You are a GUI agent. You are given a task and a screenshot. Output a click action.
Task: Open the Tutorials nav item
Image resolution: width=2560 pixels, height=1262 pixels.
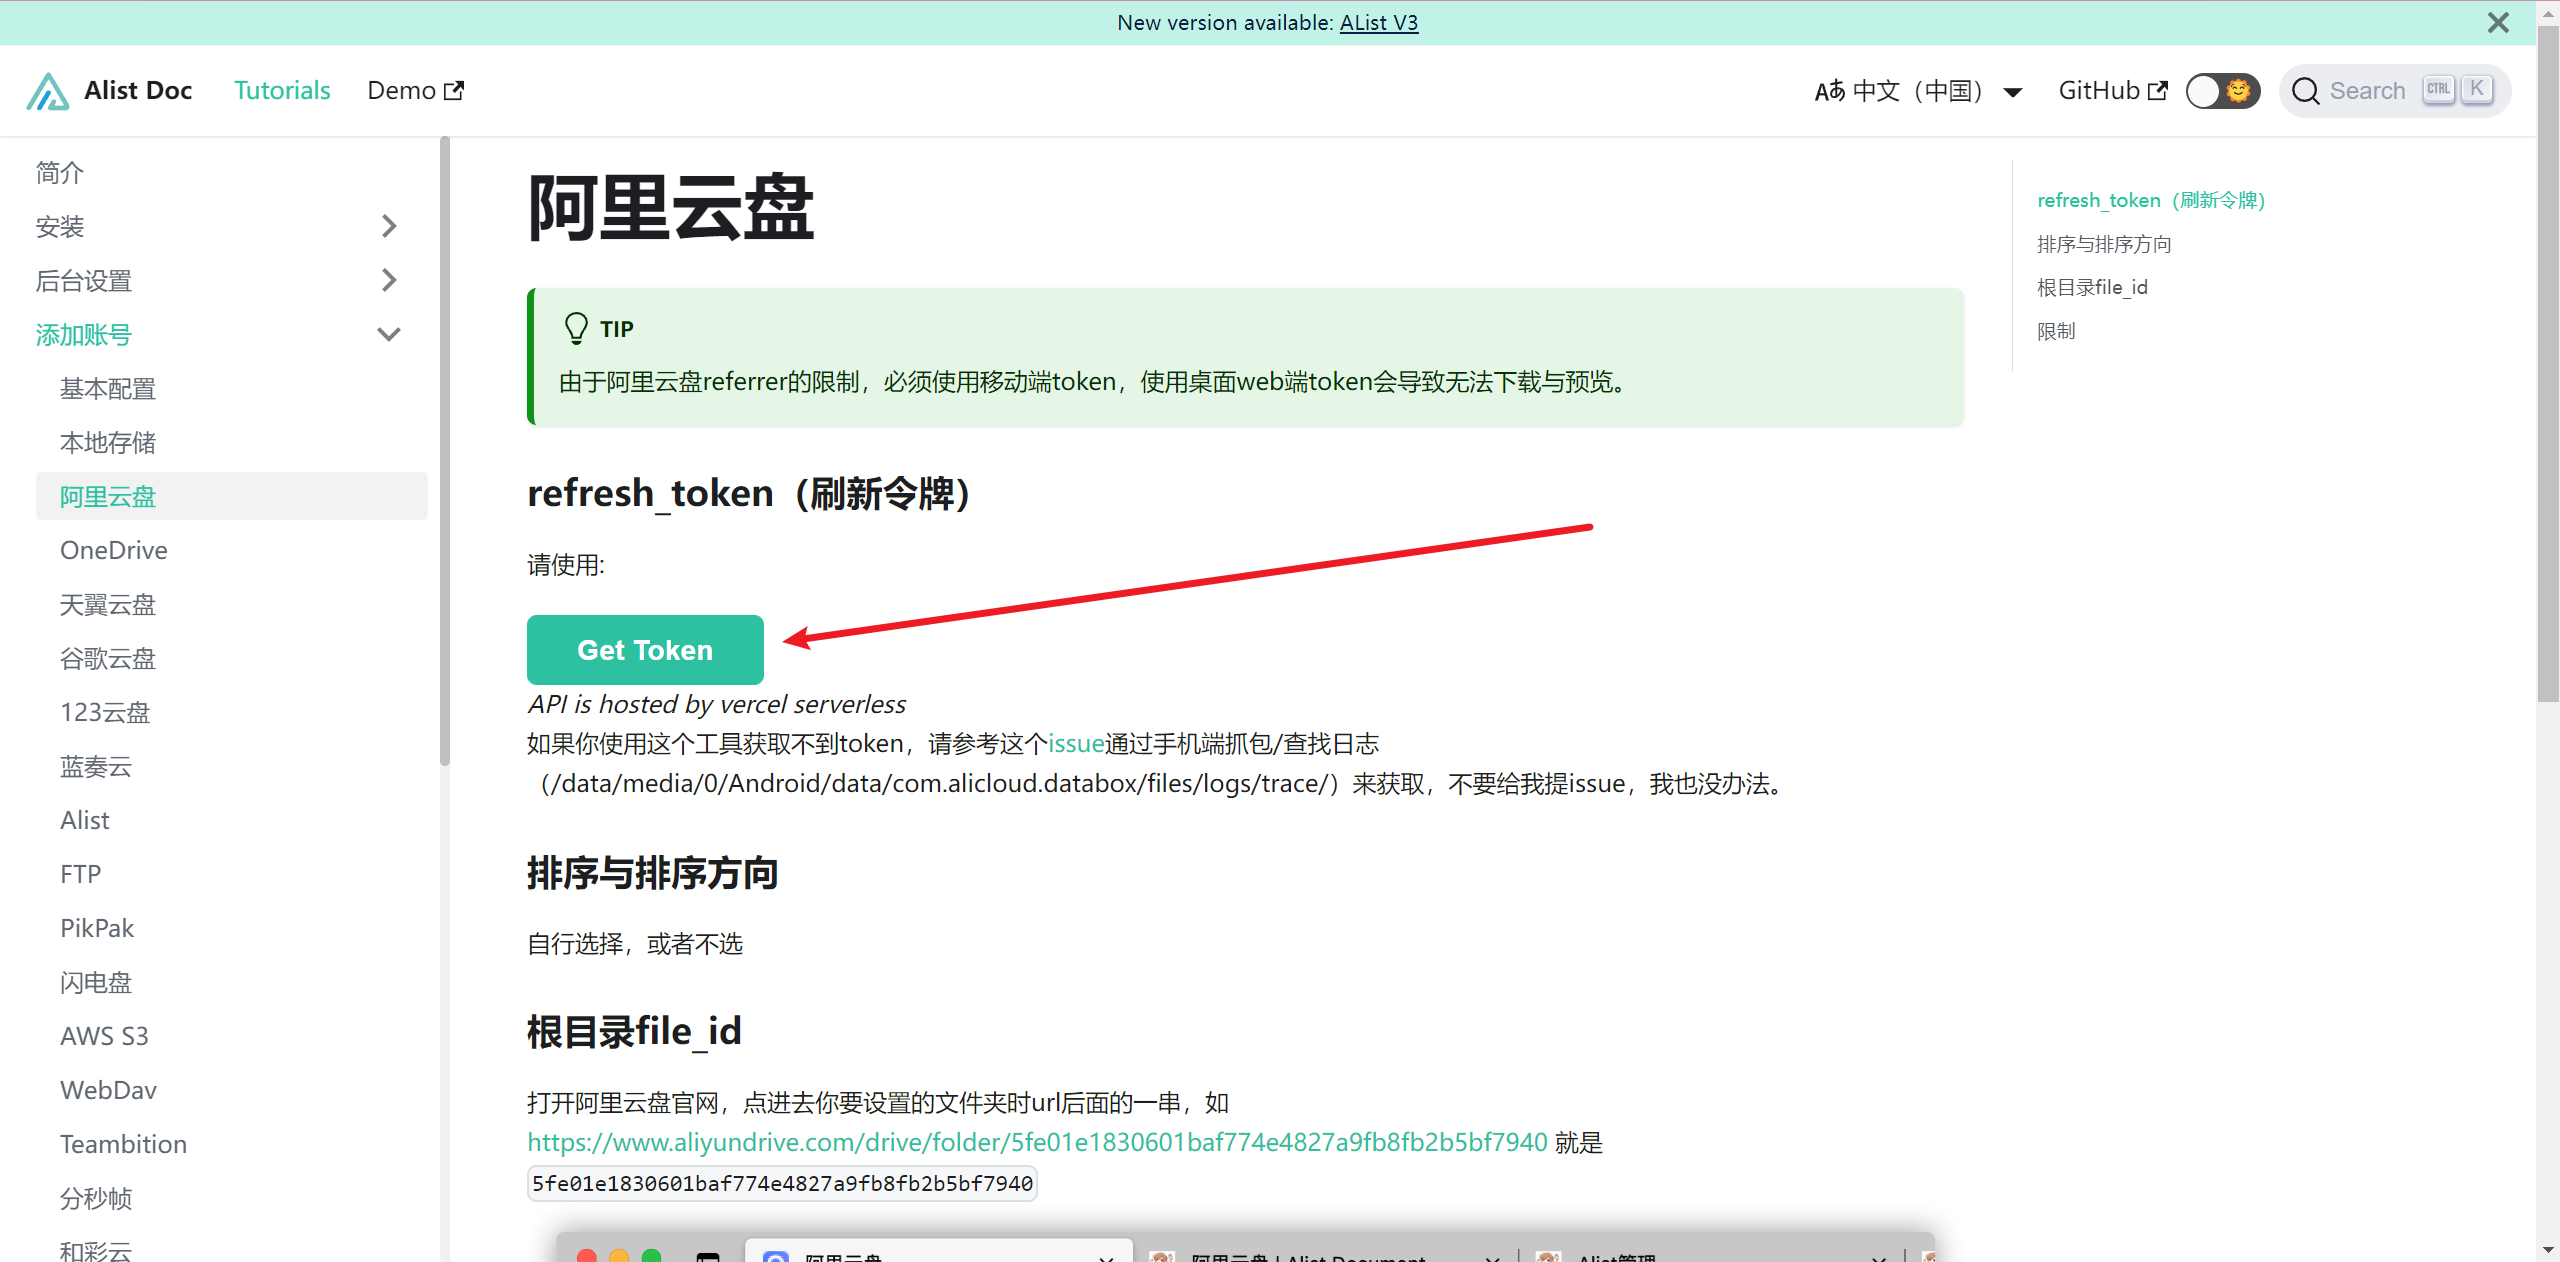[282, 91]
